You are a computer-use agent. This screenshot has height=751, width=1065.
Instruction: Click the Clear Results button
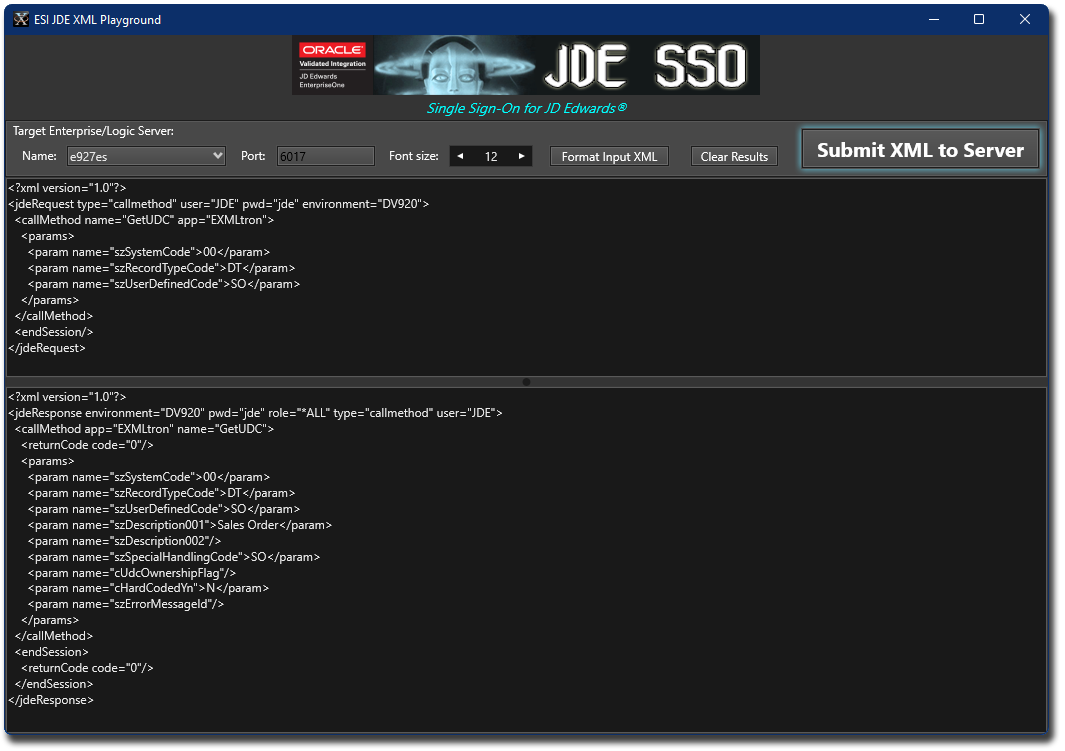tap(734, 156)
